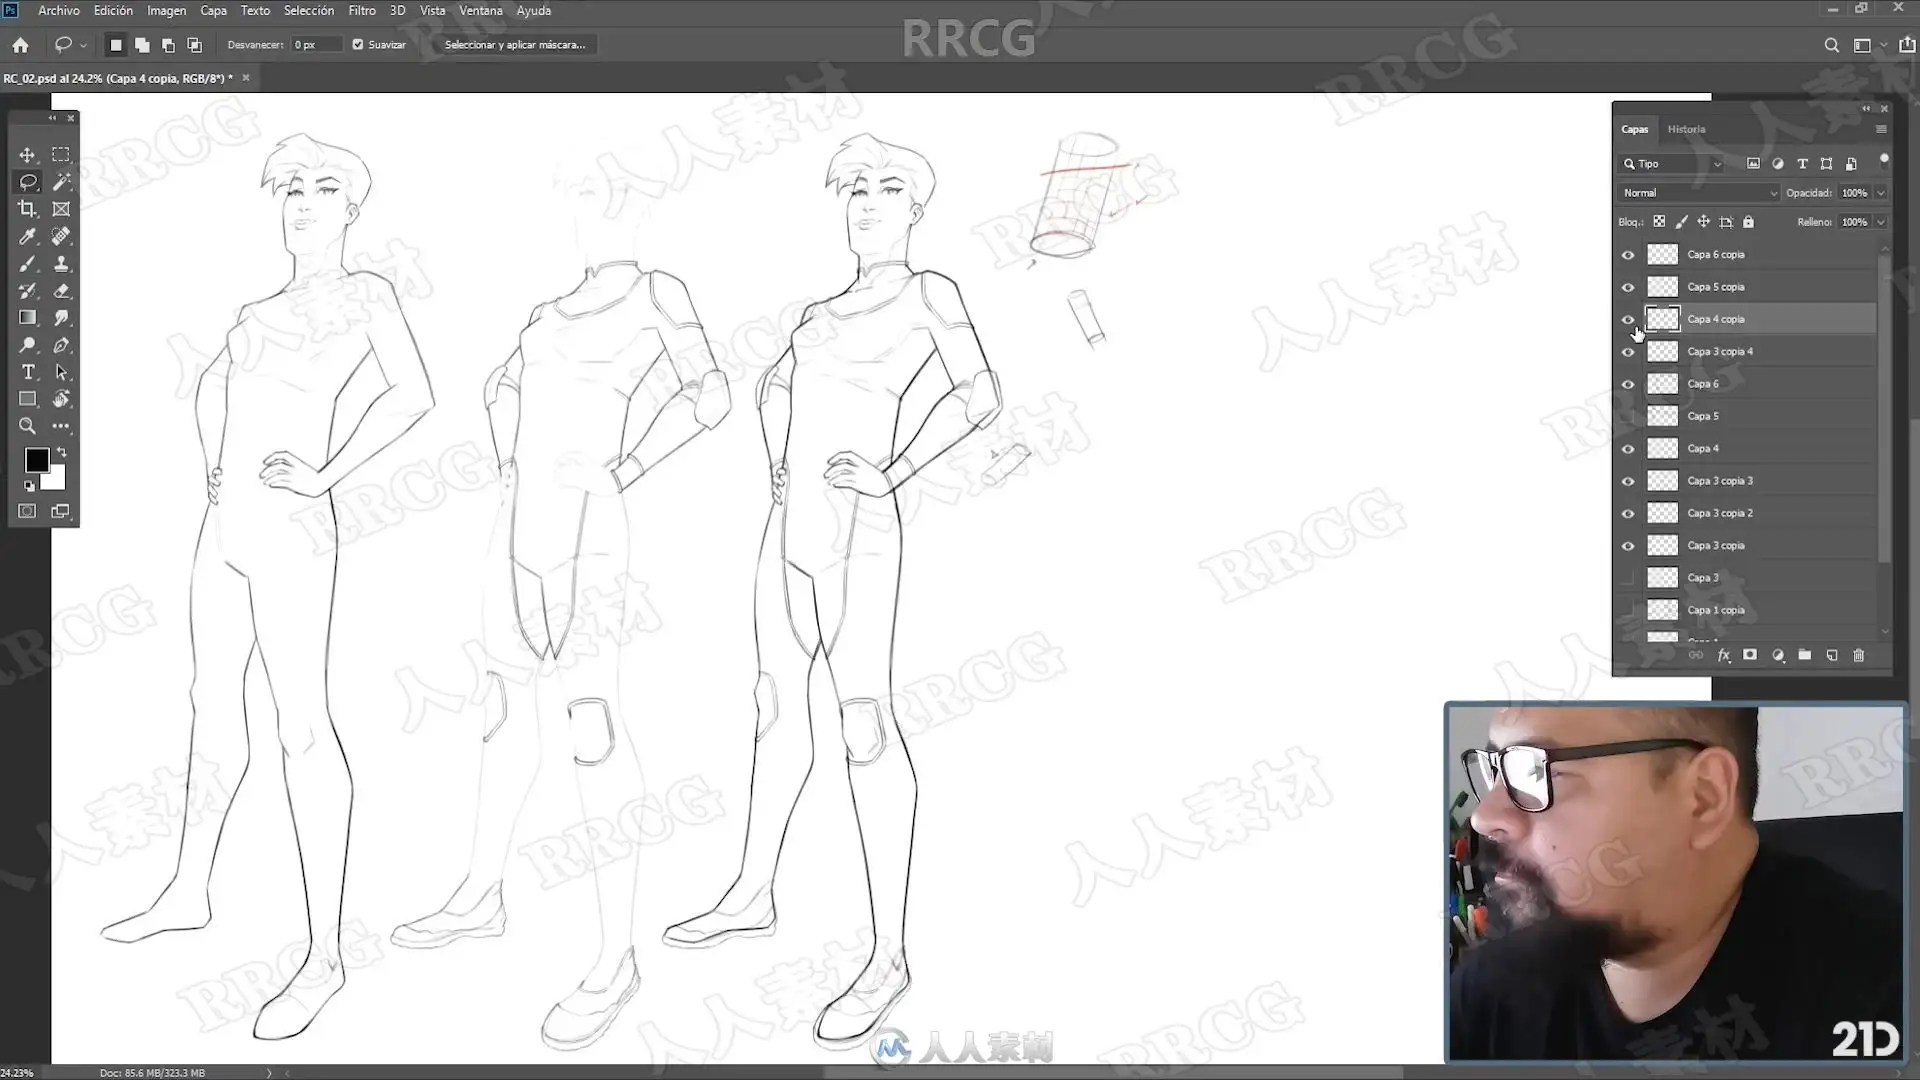Delete layer with trash icon

1859,656
